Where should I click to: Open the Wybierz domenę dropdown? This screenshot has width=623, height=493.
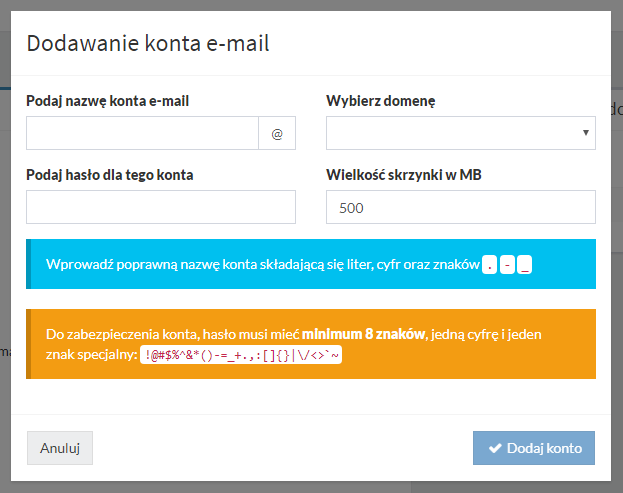click(x=460, y=133)
